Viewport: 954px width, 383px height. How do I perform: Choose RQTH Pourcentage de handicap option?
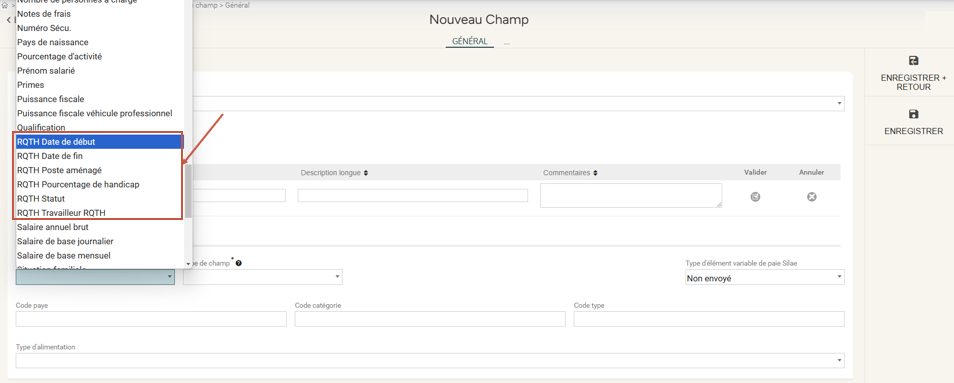point(100,184)
